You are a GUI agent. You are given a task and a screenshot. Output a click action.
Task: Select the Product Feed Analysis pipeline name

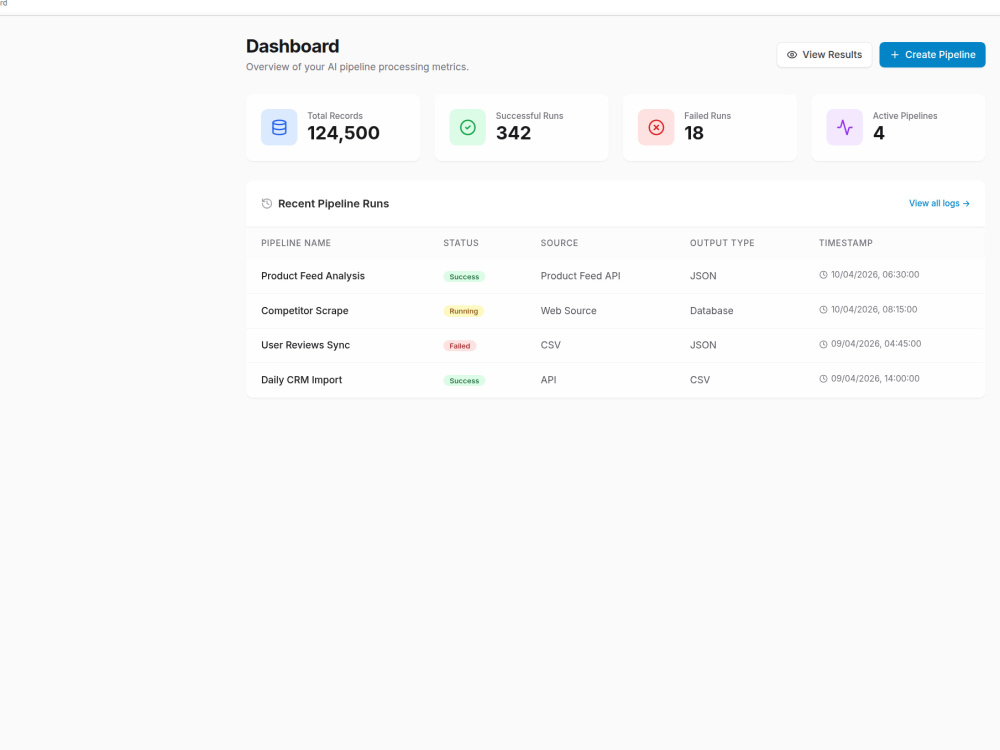(312, 276)
